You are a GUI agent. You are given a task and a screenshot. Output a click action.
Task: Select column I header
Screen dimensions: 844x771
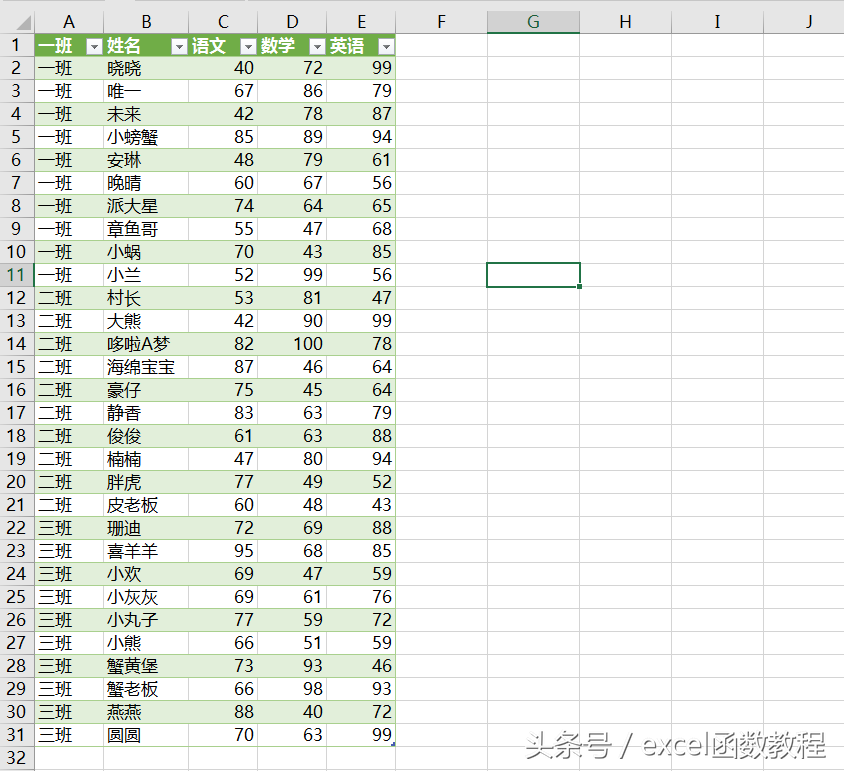click(718, 22)
